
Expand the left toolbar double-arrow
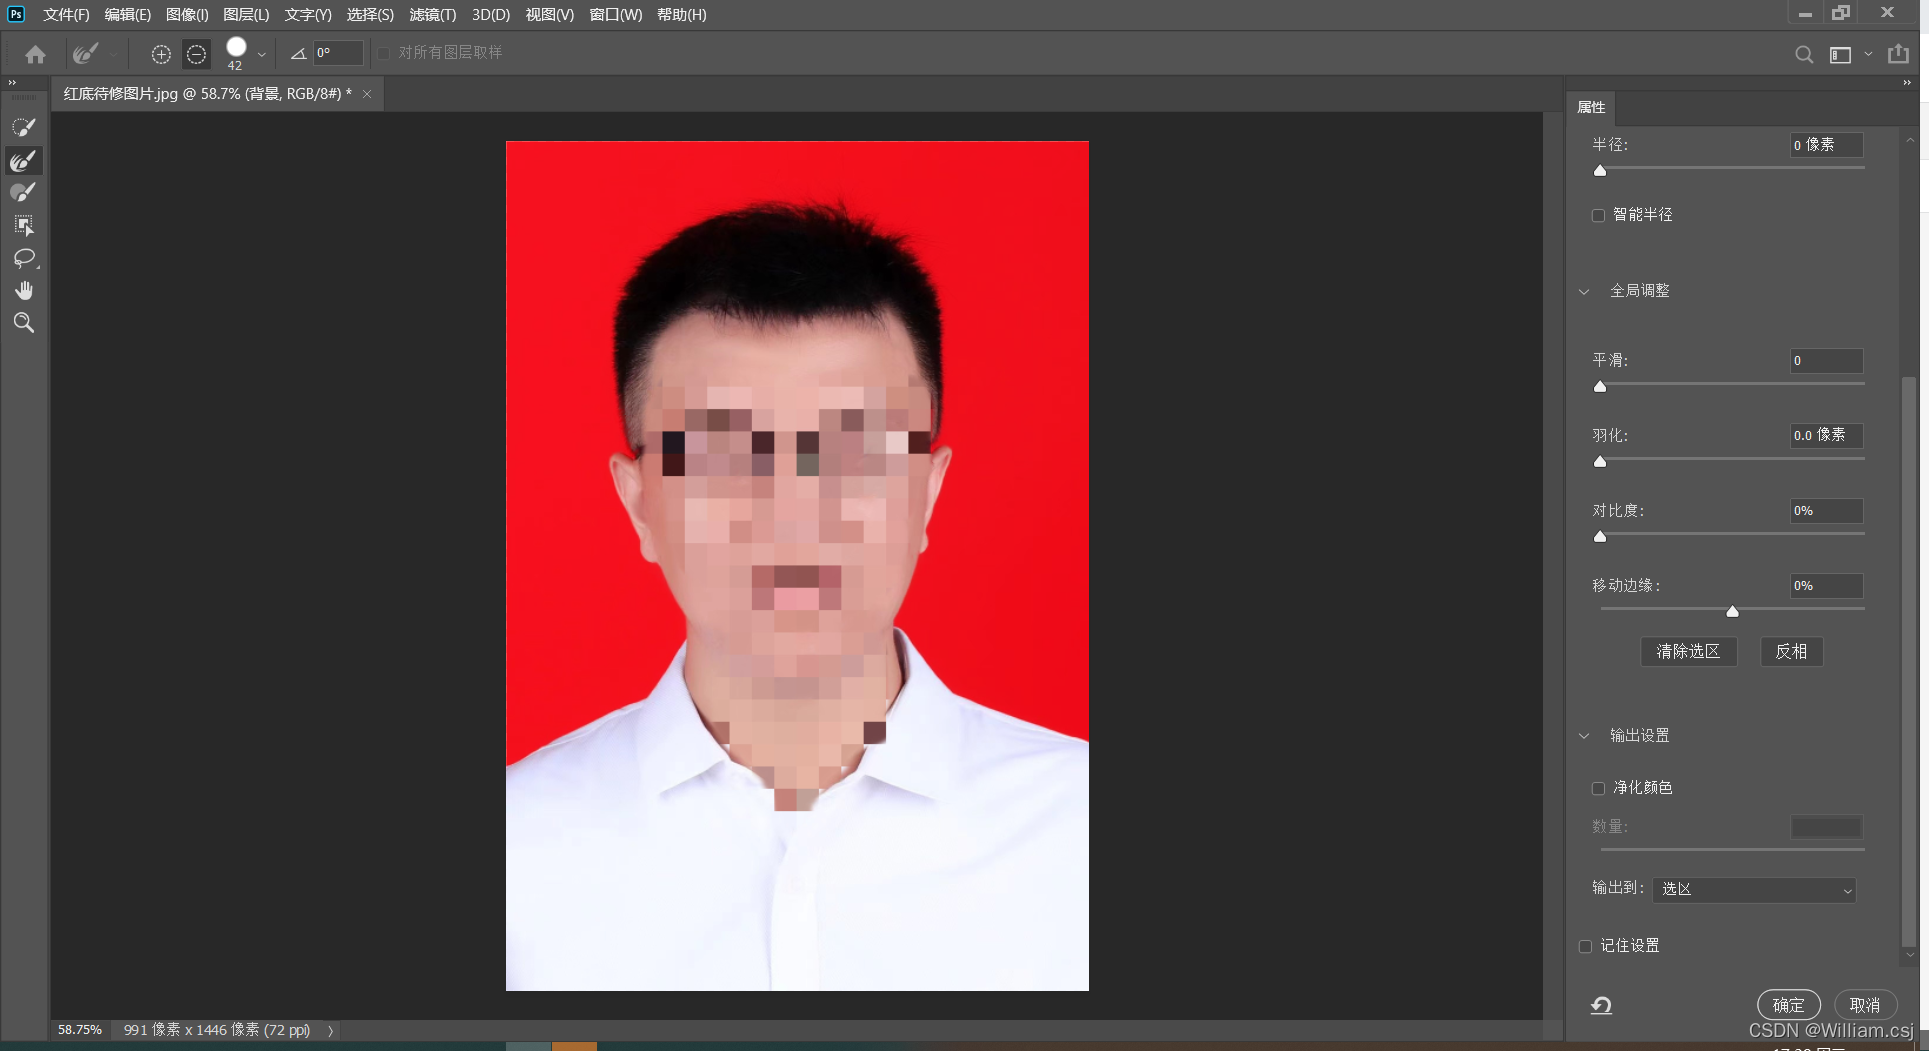click(x=12, y=83)
